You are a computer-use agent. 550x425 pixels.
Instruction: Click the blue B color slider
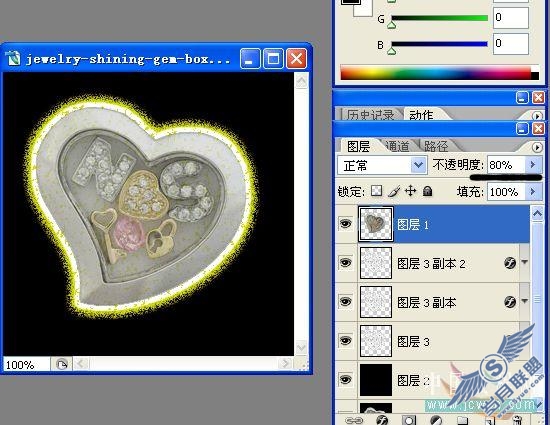439,44
